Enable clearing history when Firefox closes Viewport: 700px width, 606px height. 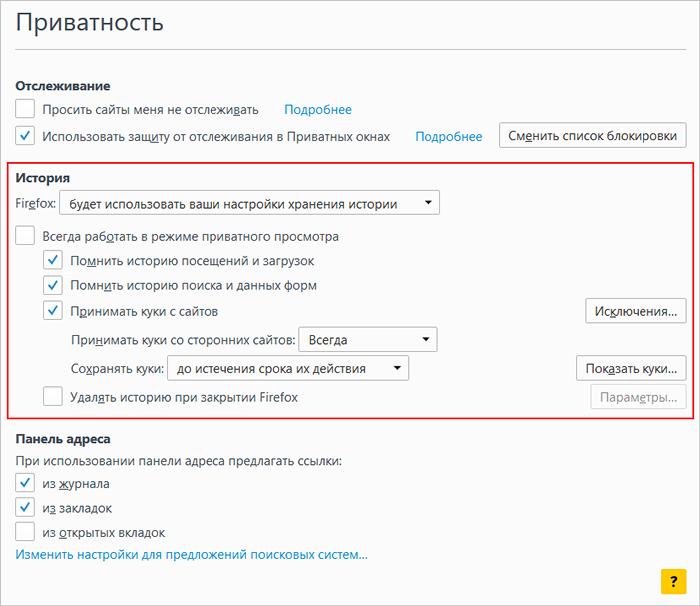pyautogui.click(x=53, y=397)
